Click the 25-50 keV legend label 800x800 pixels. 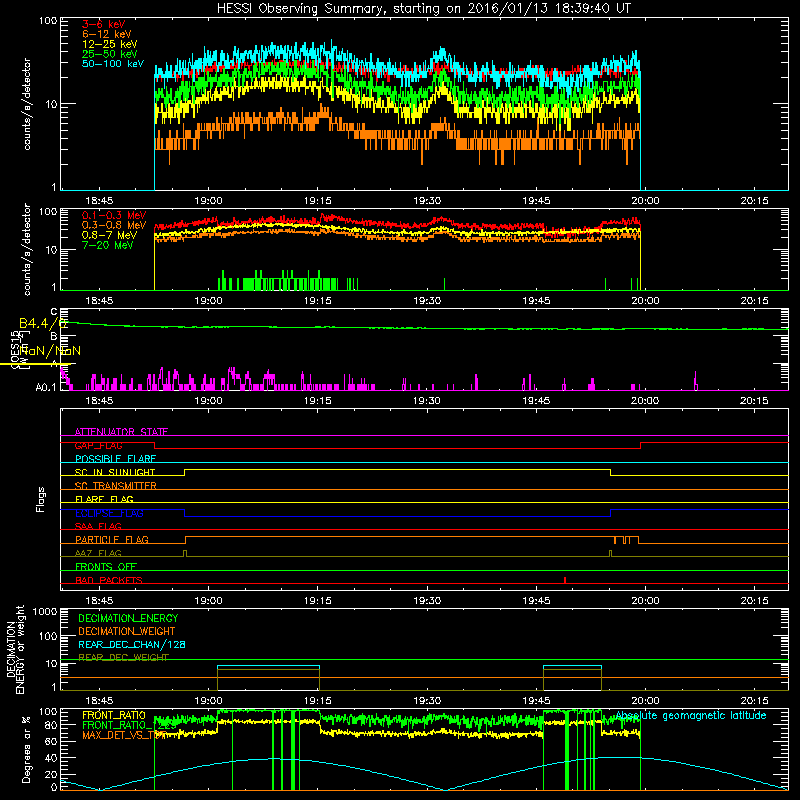click(x=110, y=54)
